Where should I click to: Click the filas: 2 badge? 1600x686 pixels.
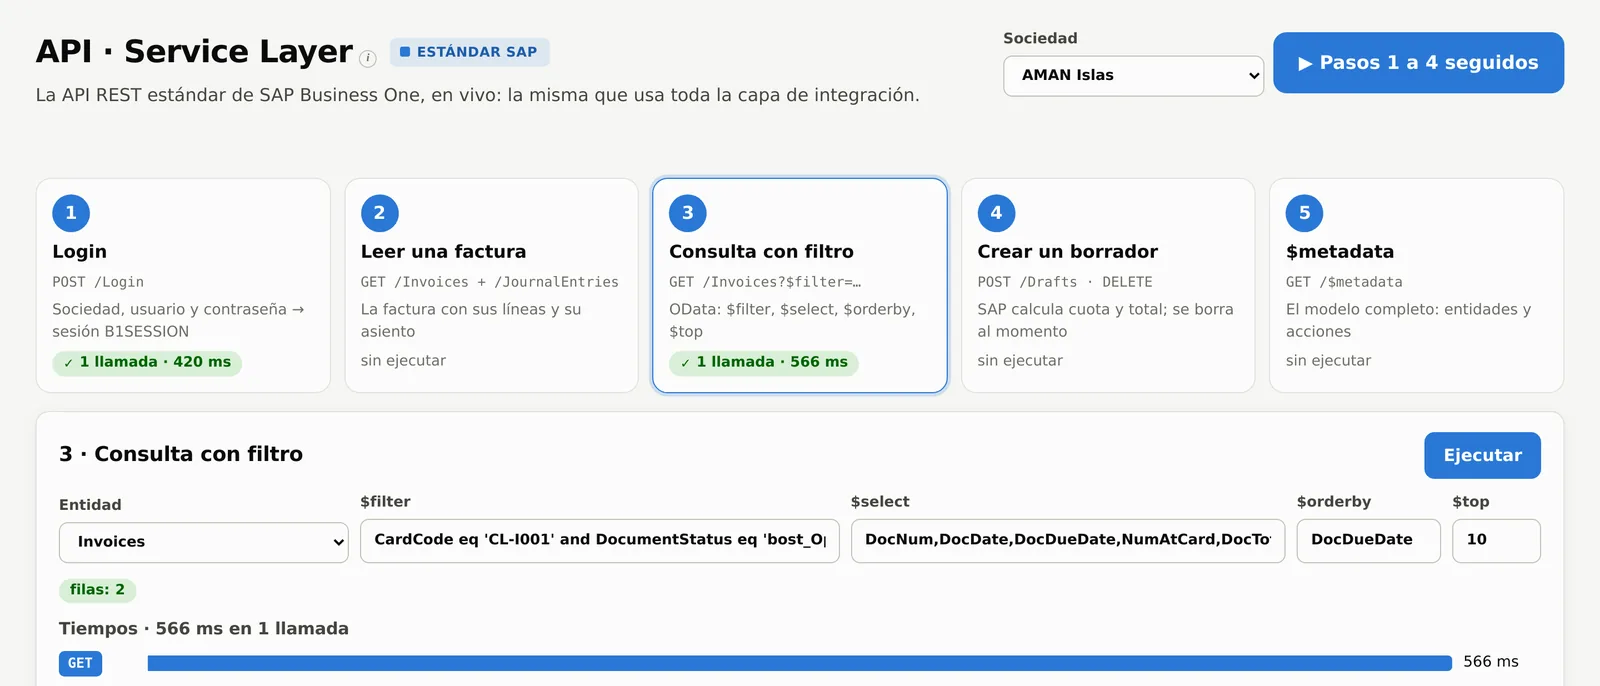pyautogui.click(x=97, y=590)
